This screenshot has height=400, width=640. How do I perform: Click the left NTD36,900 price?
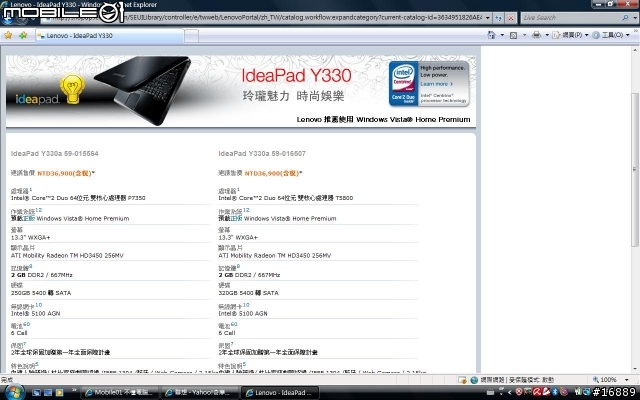click(x=66, y=173)
